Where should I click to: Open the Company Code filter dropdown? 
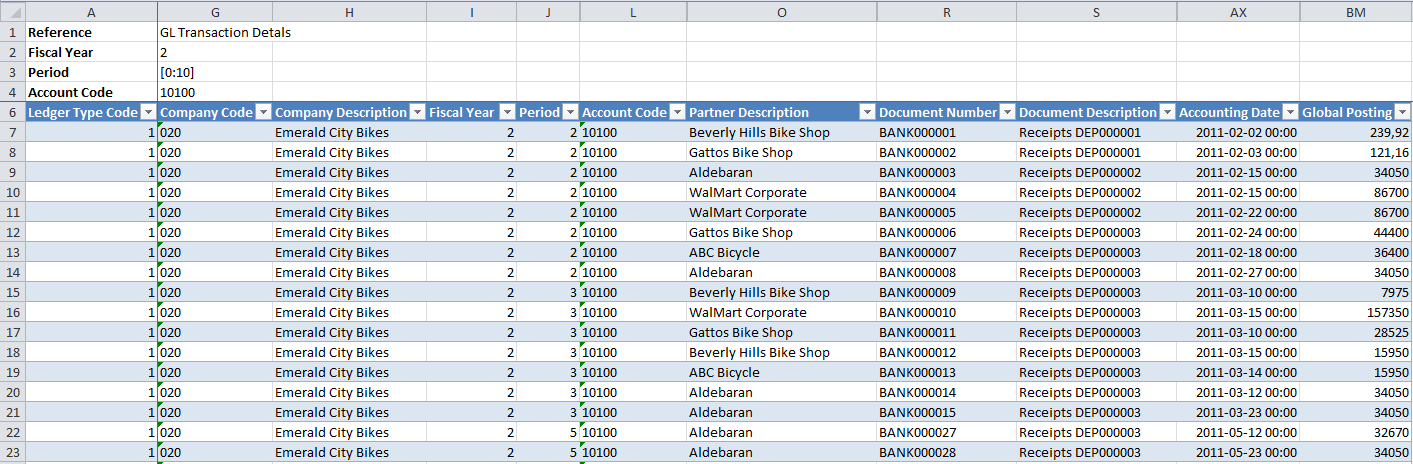(x=263, y=113)
